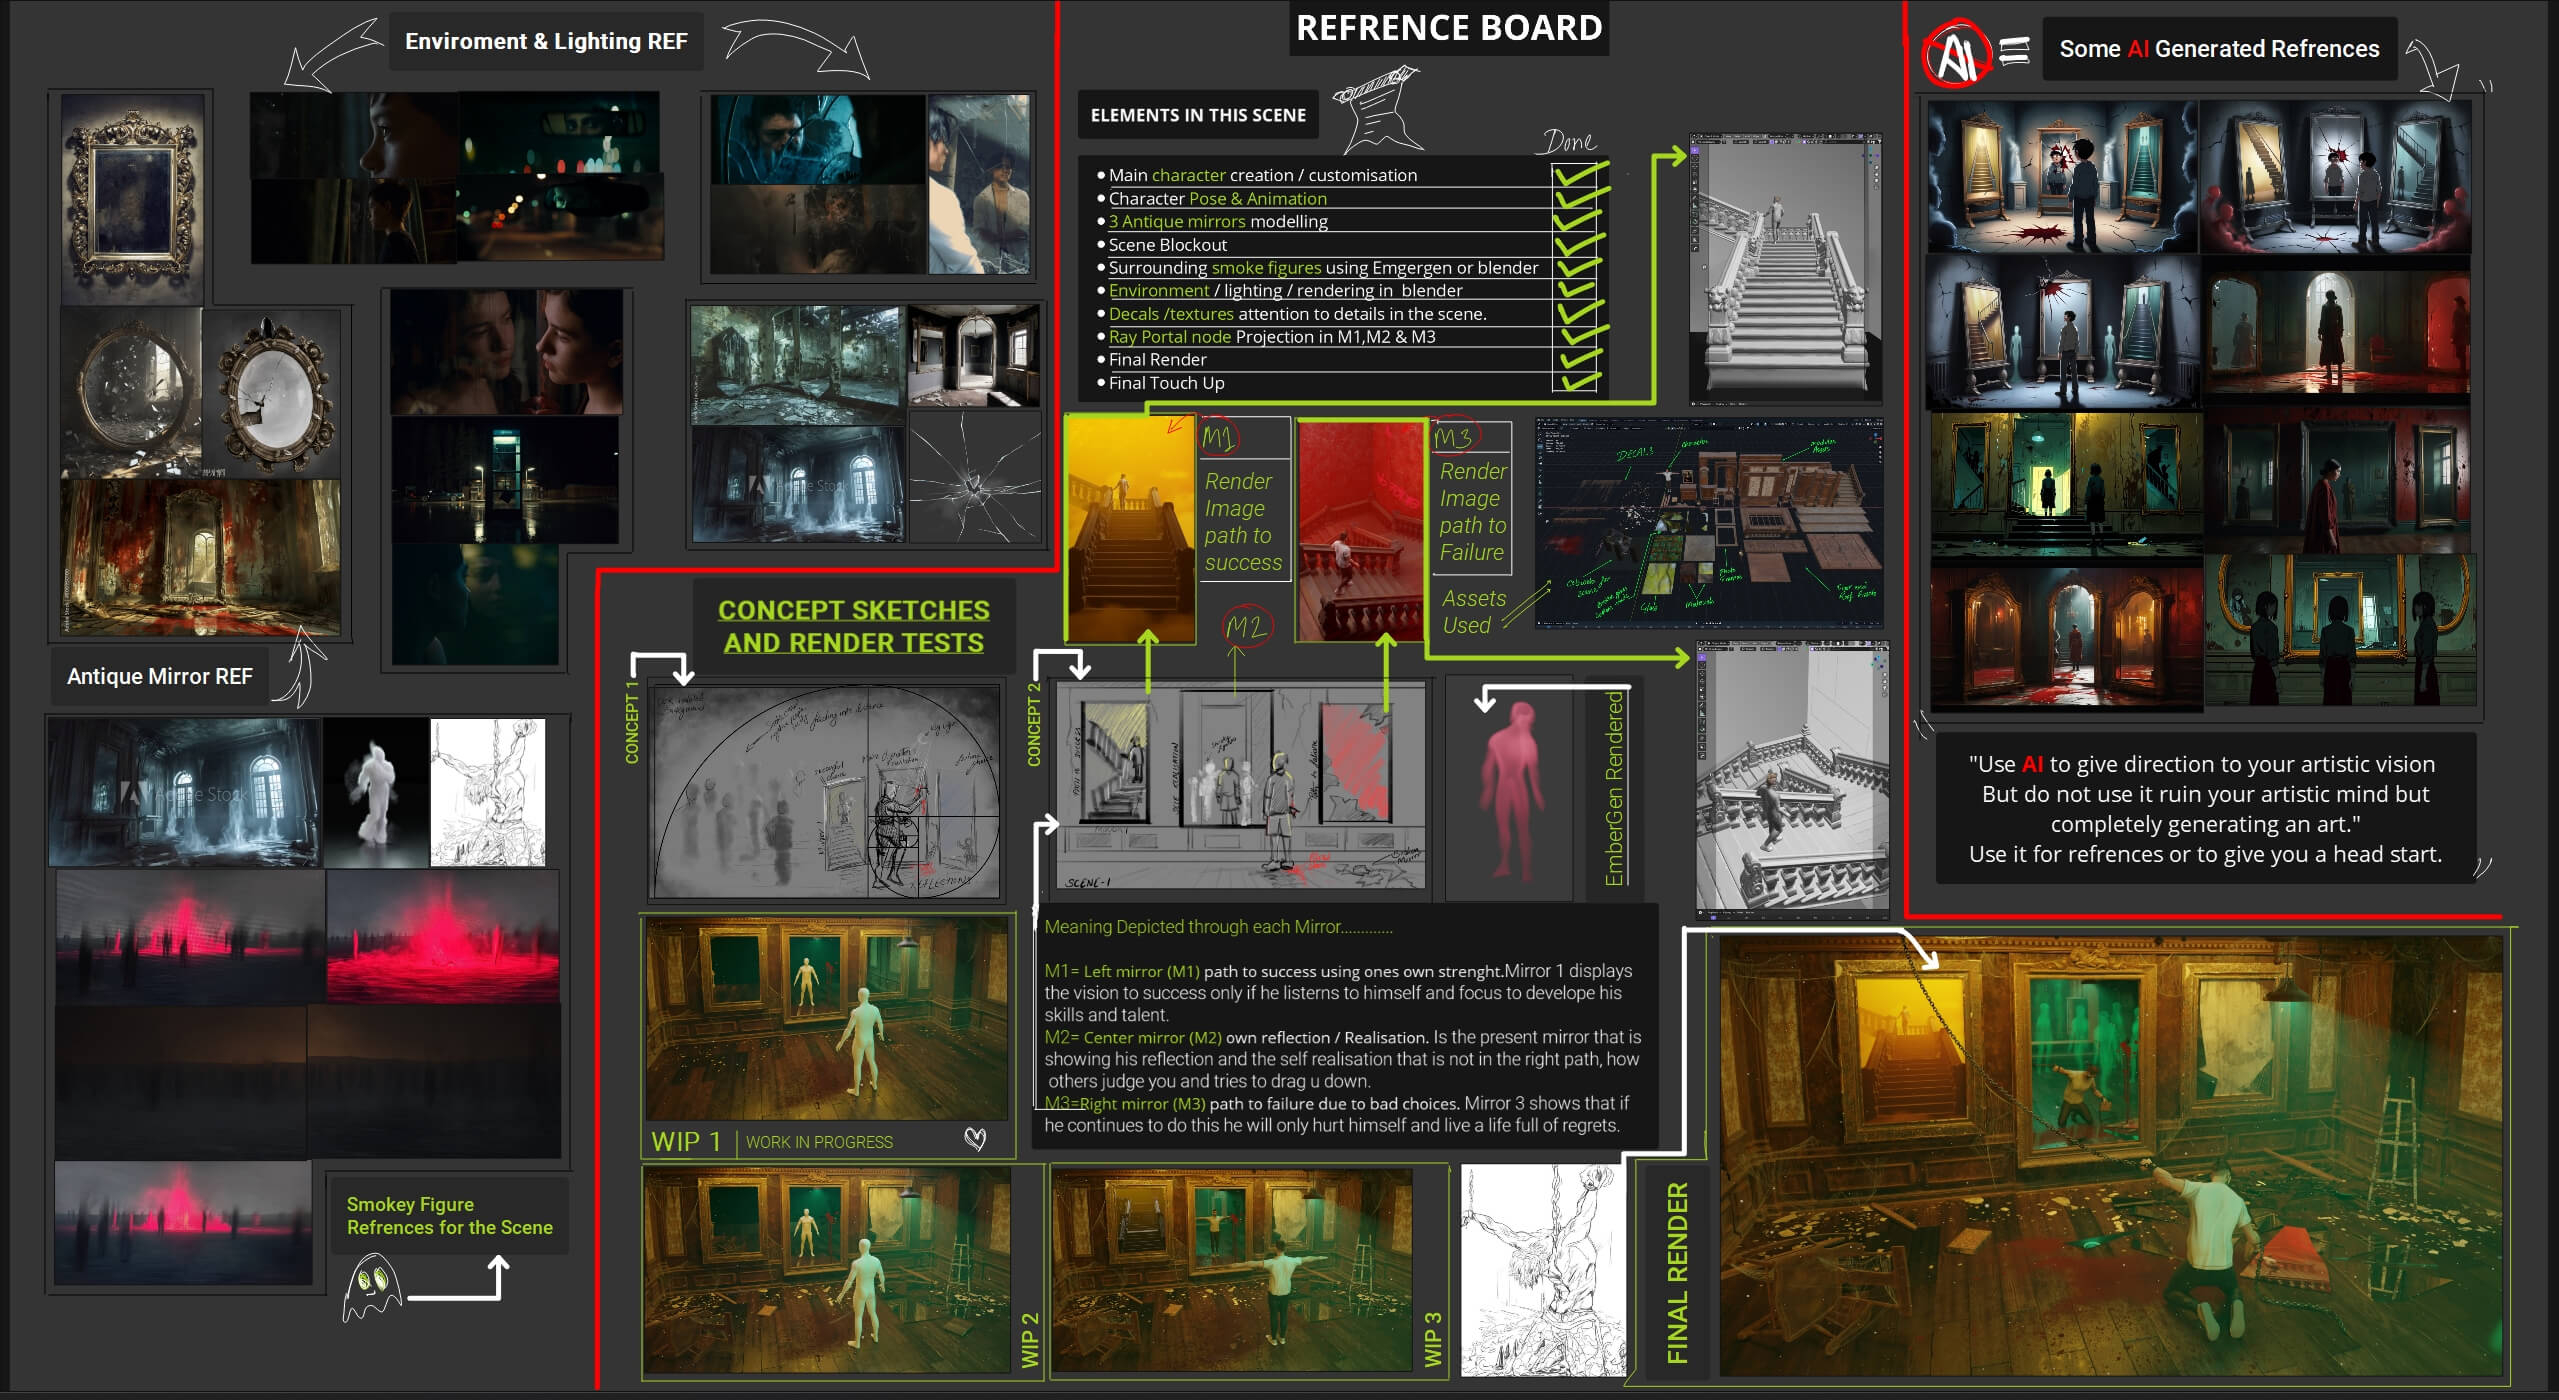Image resolution: width=2559 pixels, height=1400 pixels.
Task: Open the WIP 3 render with T-pose character
Action: coord(1231,1270)
